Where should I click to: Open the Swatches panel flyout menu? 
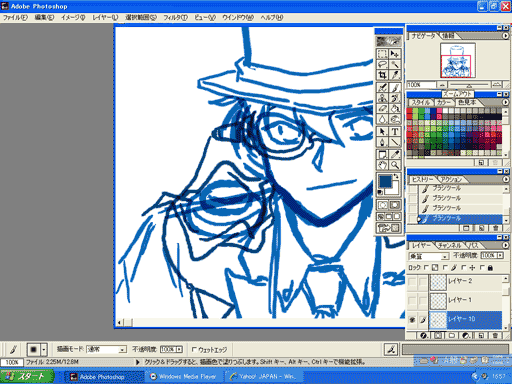tap(506, 102)
